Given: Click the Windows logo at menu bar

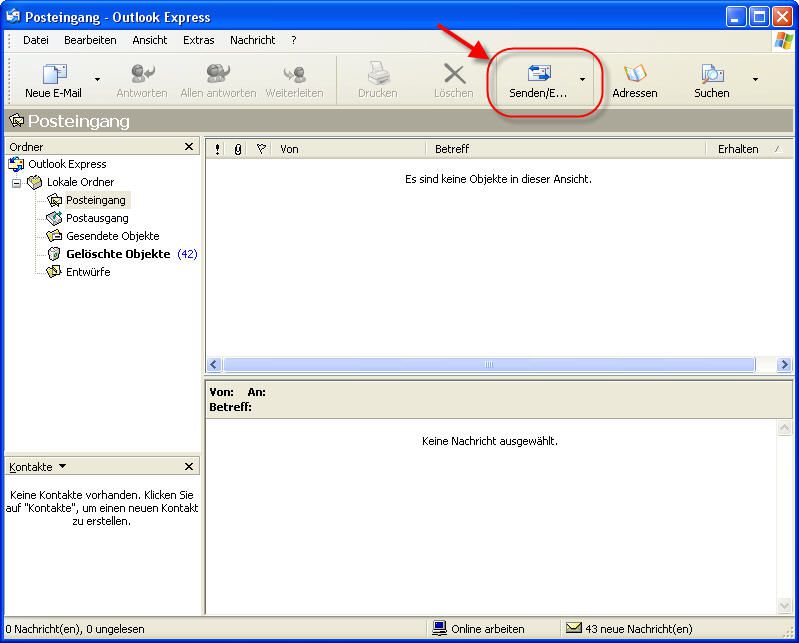Looking at the screenshot, I should pos(783,41).
